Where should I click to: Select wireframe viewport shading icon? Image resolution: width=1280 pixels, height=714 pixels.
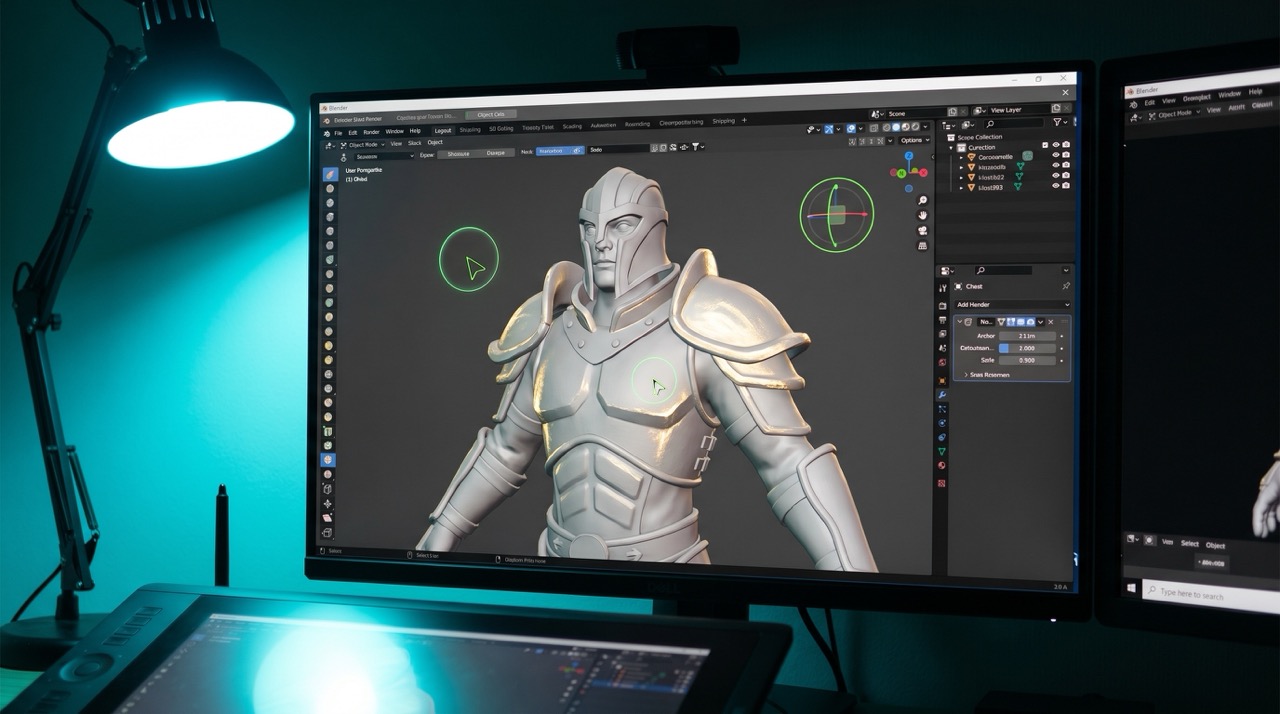[886, 127]
